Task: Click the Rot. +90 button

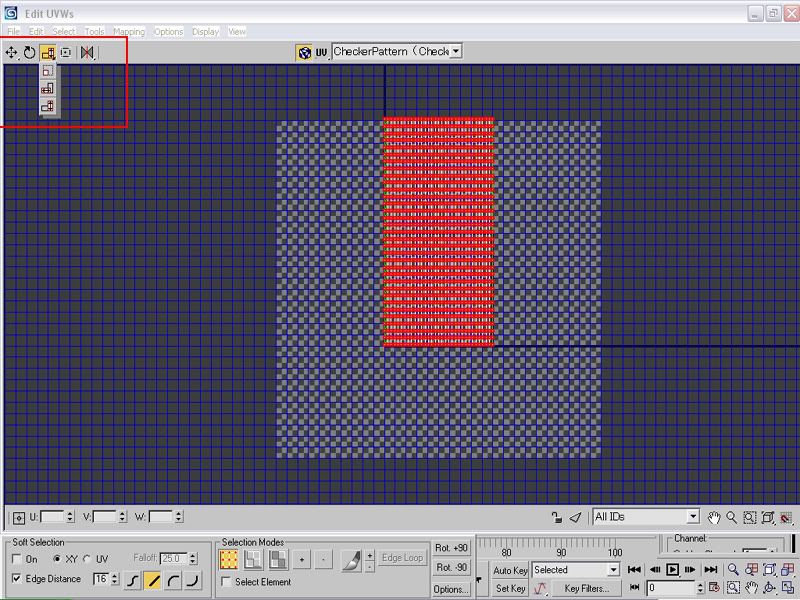Action: 452,548
